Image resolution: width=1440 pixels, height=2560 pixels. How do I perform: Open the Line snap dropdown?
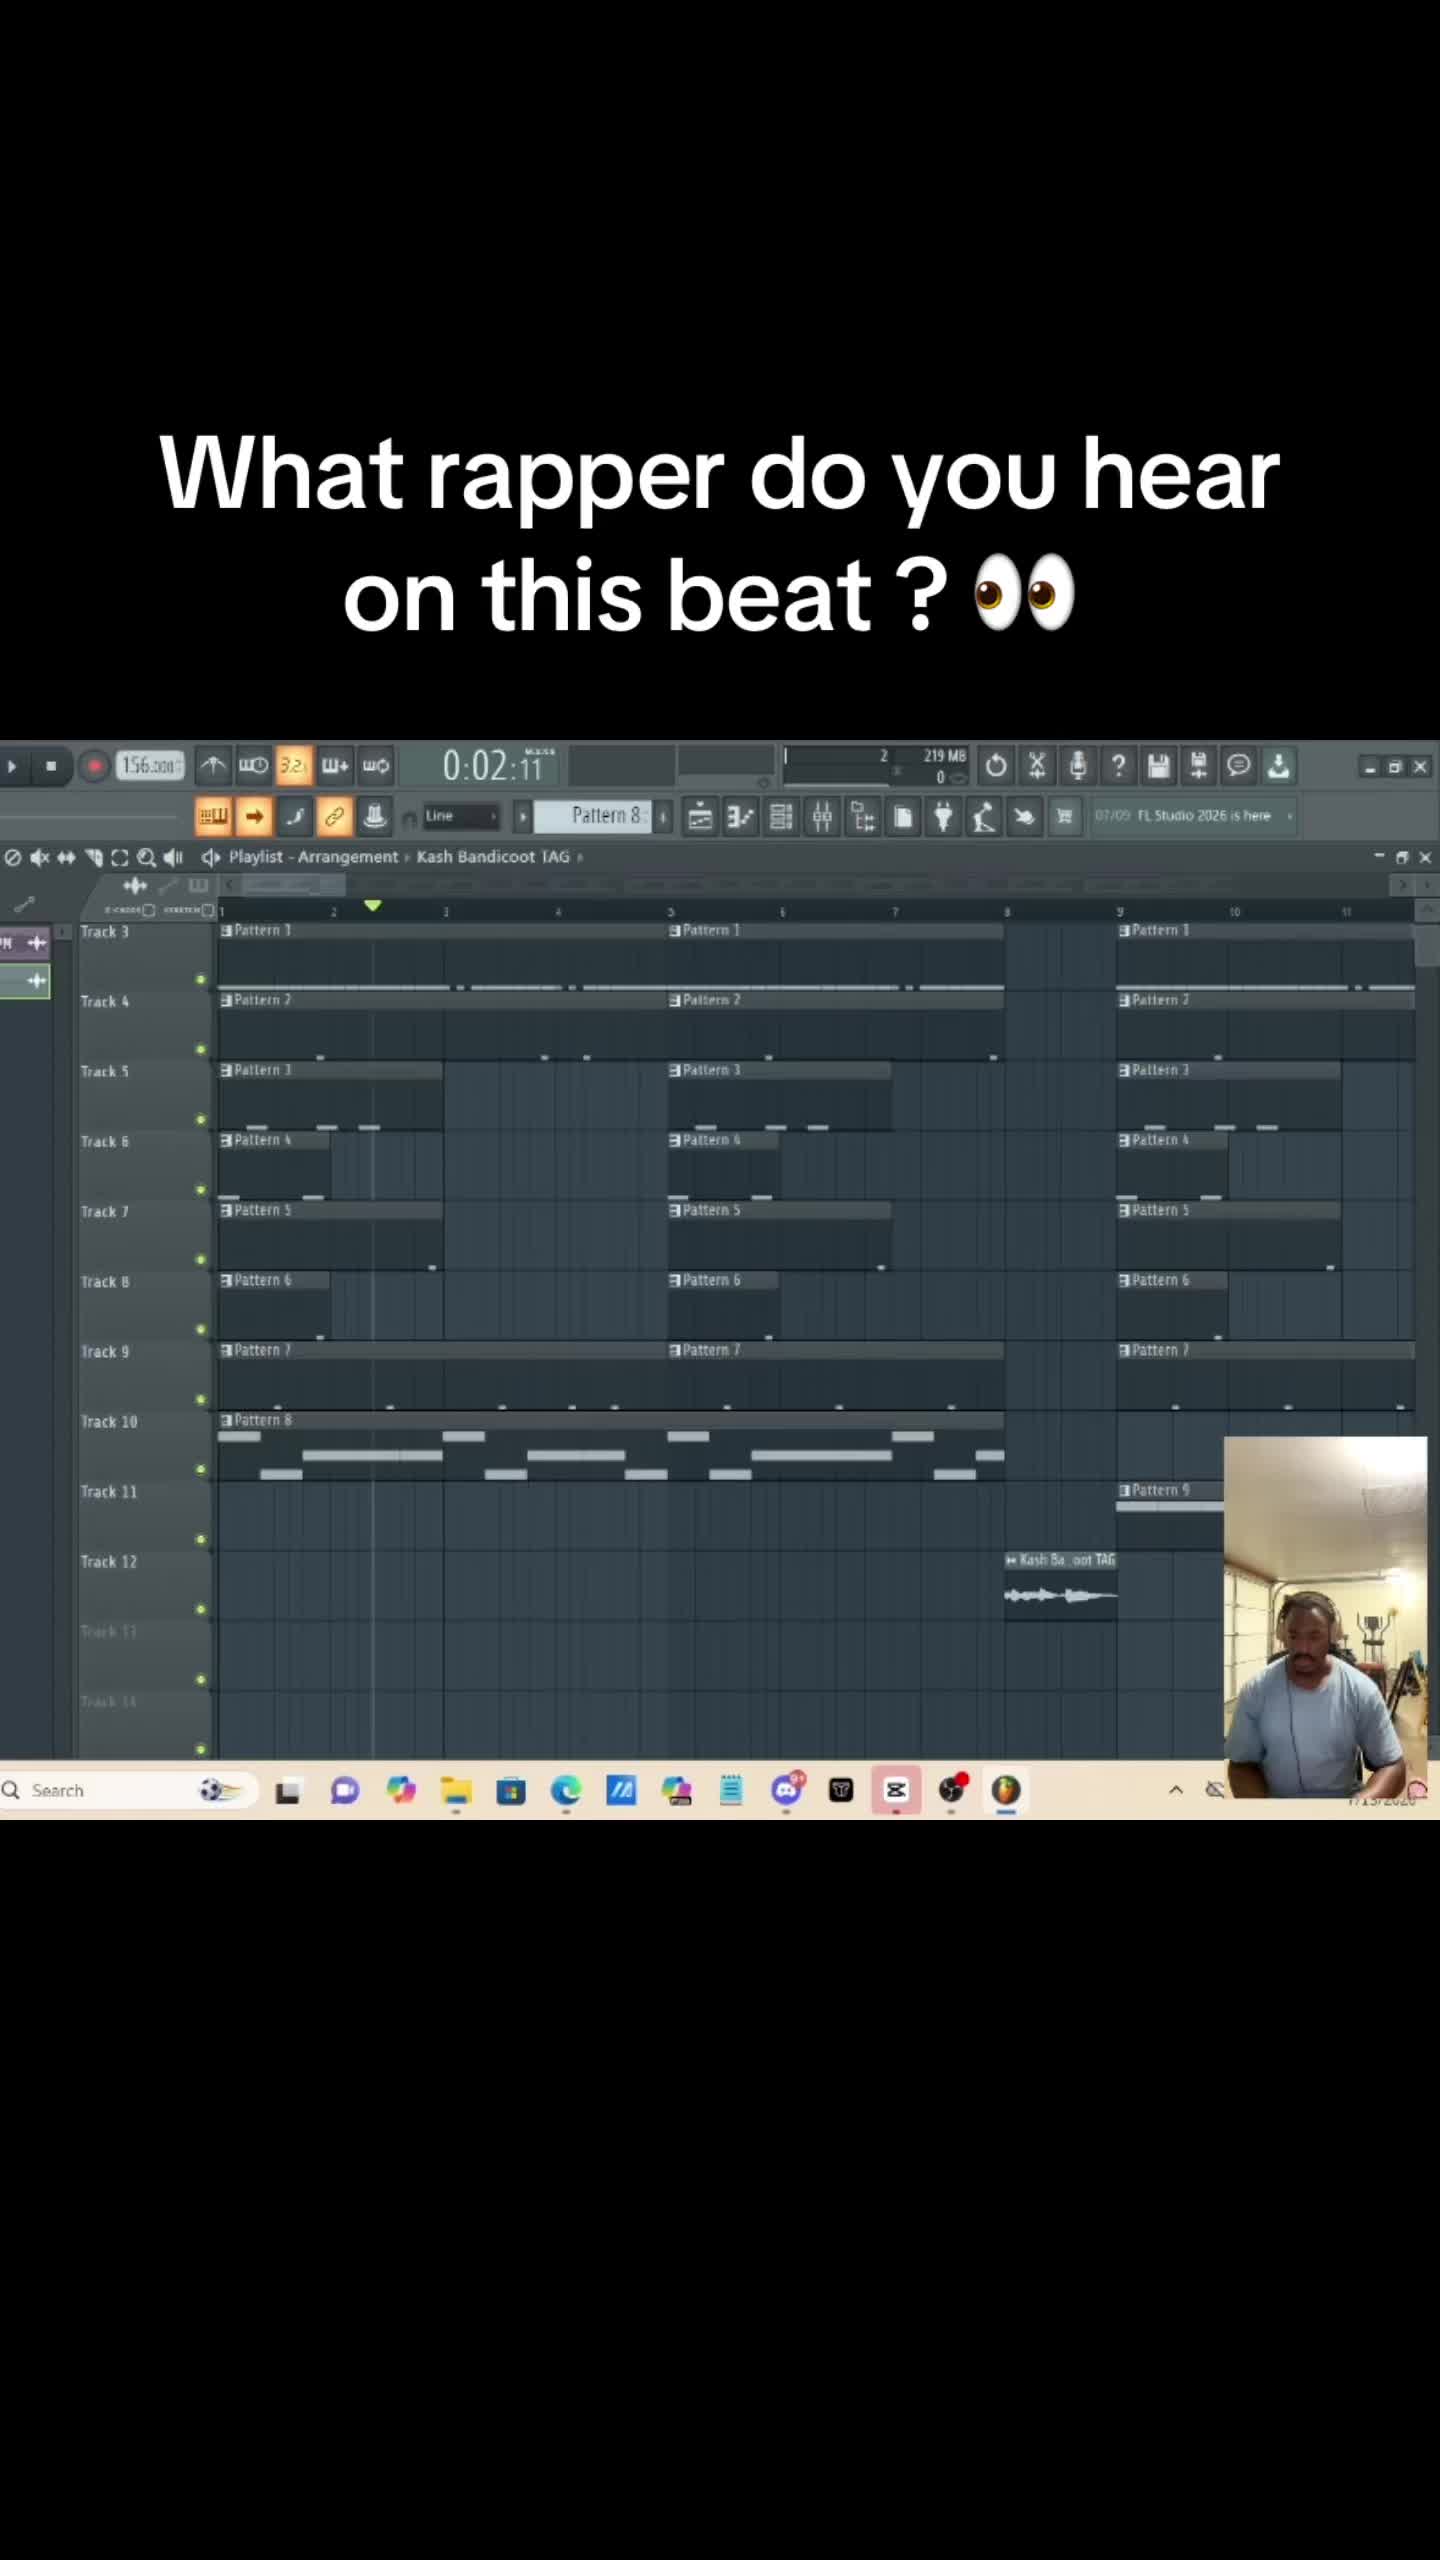[460, 816]
